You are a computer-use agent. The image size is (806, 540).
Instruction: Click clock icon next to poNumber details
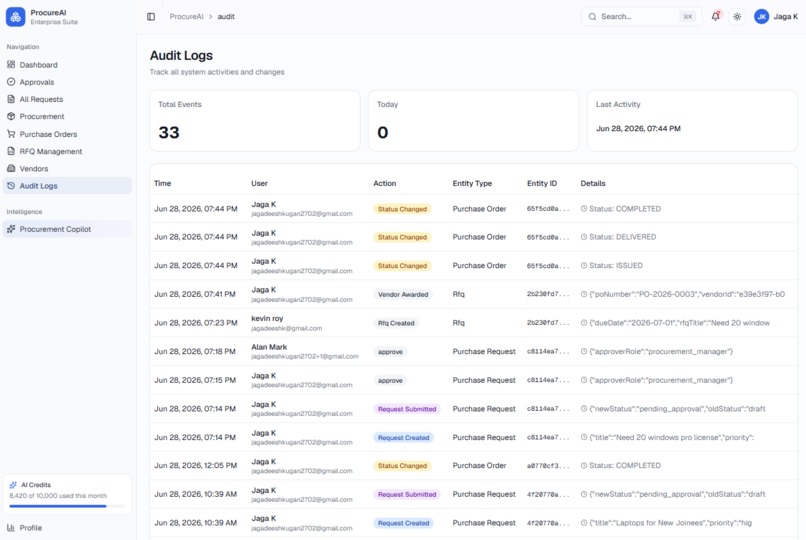584,294
